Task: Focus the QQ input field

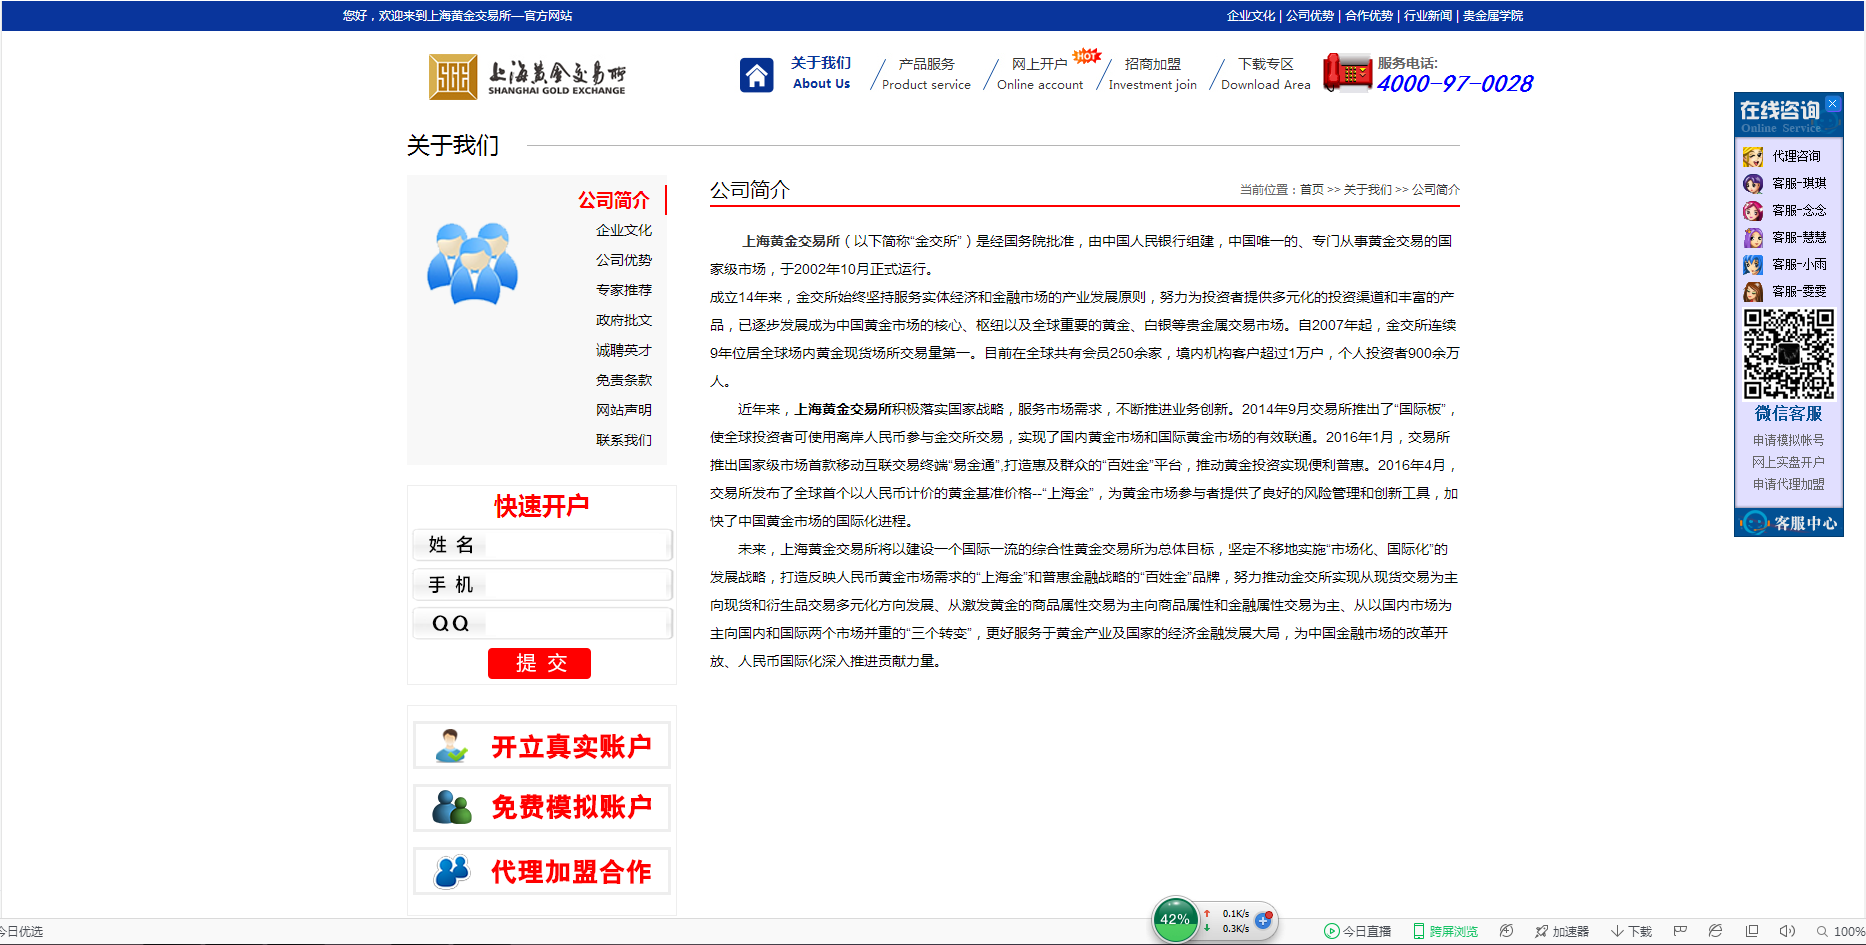Action: click(542, 624)
